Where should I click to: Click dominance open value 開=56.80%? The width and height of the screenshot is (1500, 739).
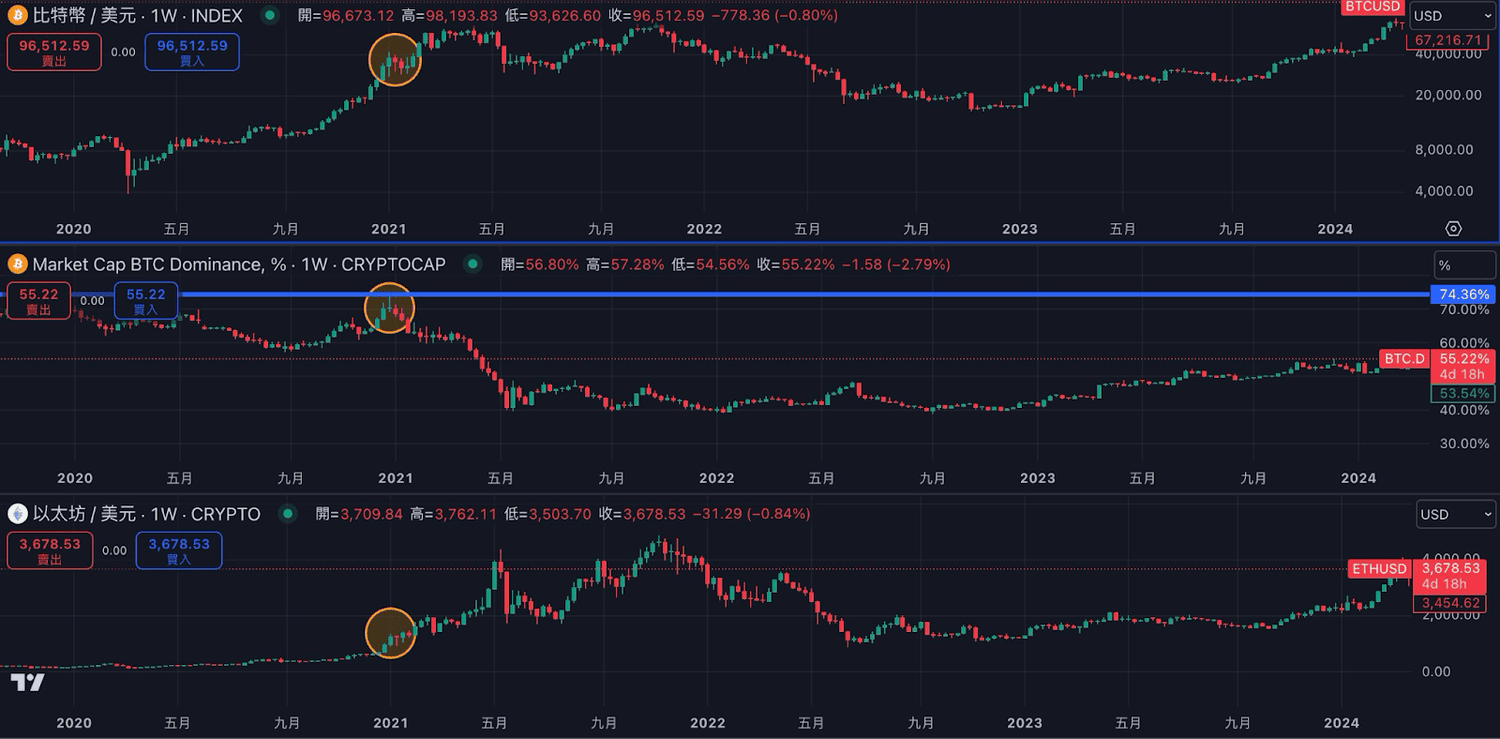(540, 265)
